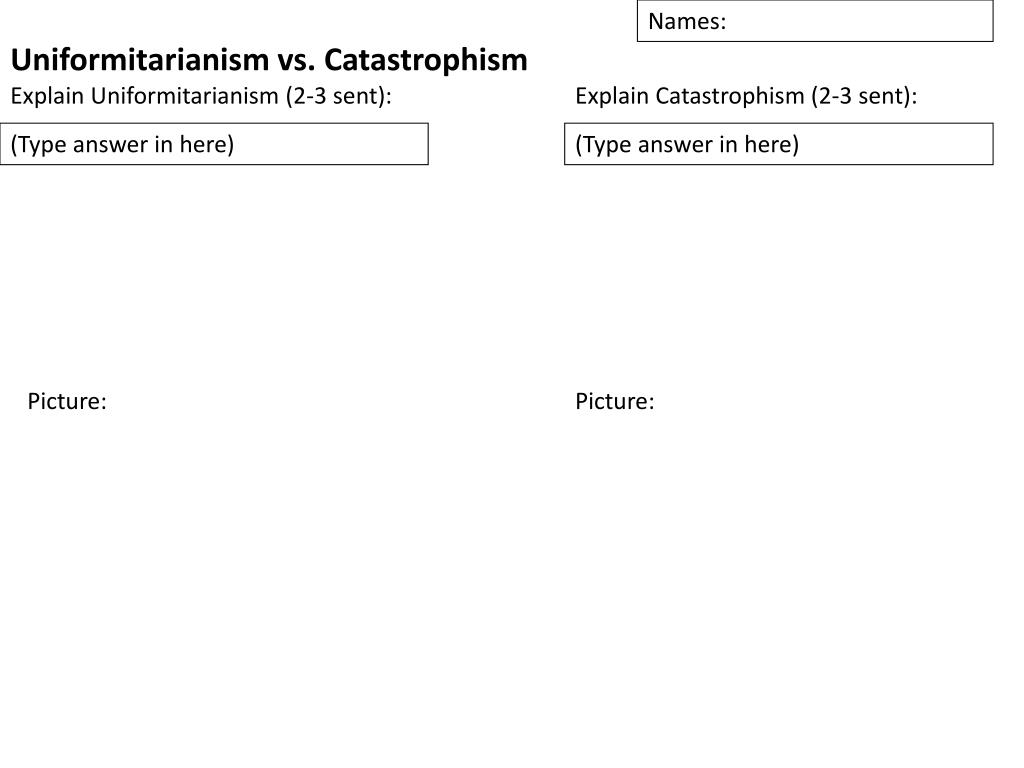
Task: Click the word 'Uniformitarianism' in the title
Action: 140,60
